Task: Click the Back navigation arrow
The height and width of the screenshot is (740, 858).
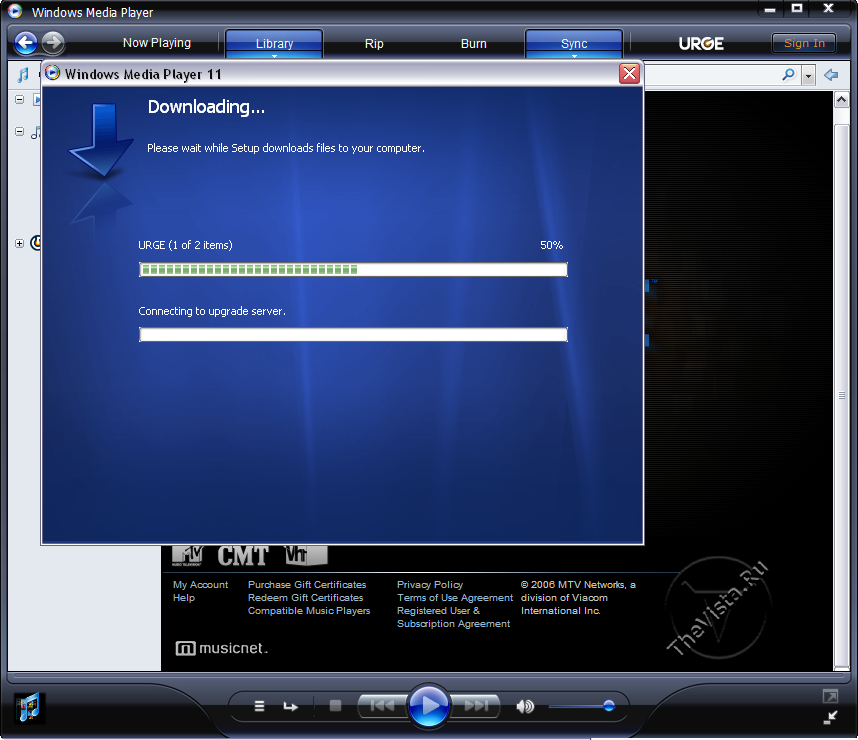Action: click(x=26, y=43)
